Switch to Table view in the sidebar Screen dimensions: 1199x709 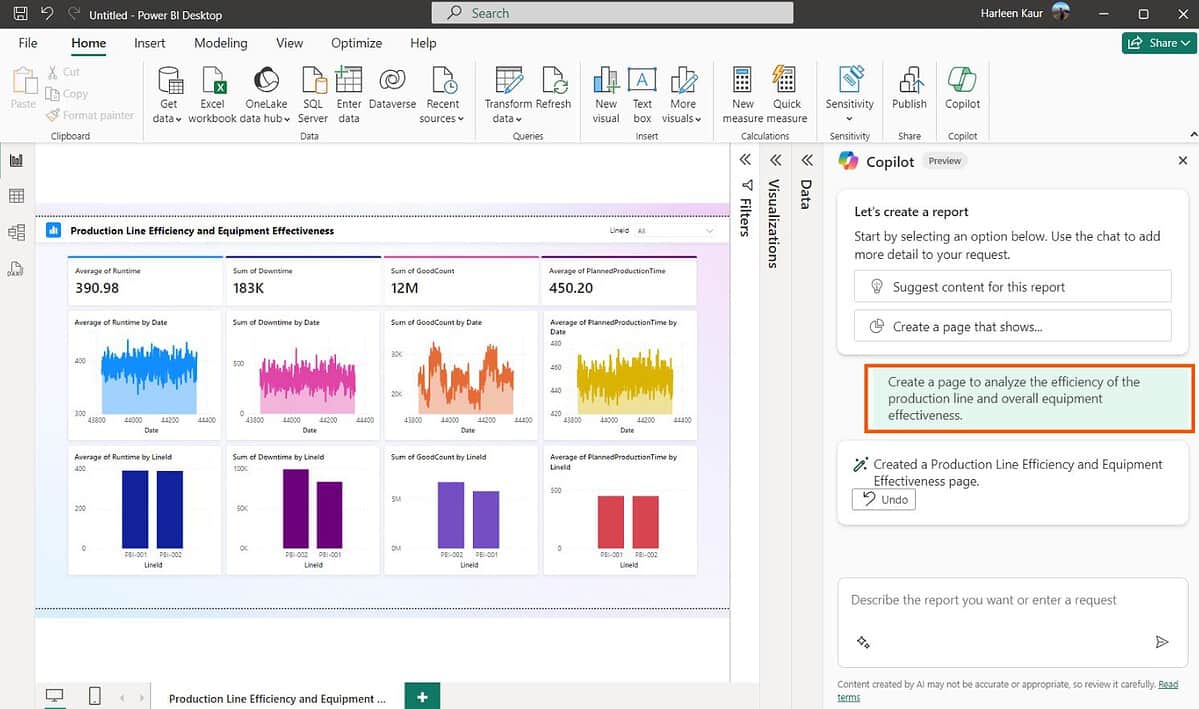15,196
